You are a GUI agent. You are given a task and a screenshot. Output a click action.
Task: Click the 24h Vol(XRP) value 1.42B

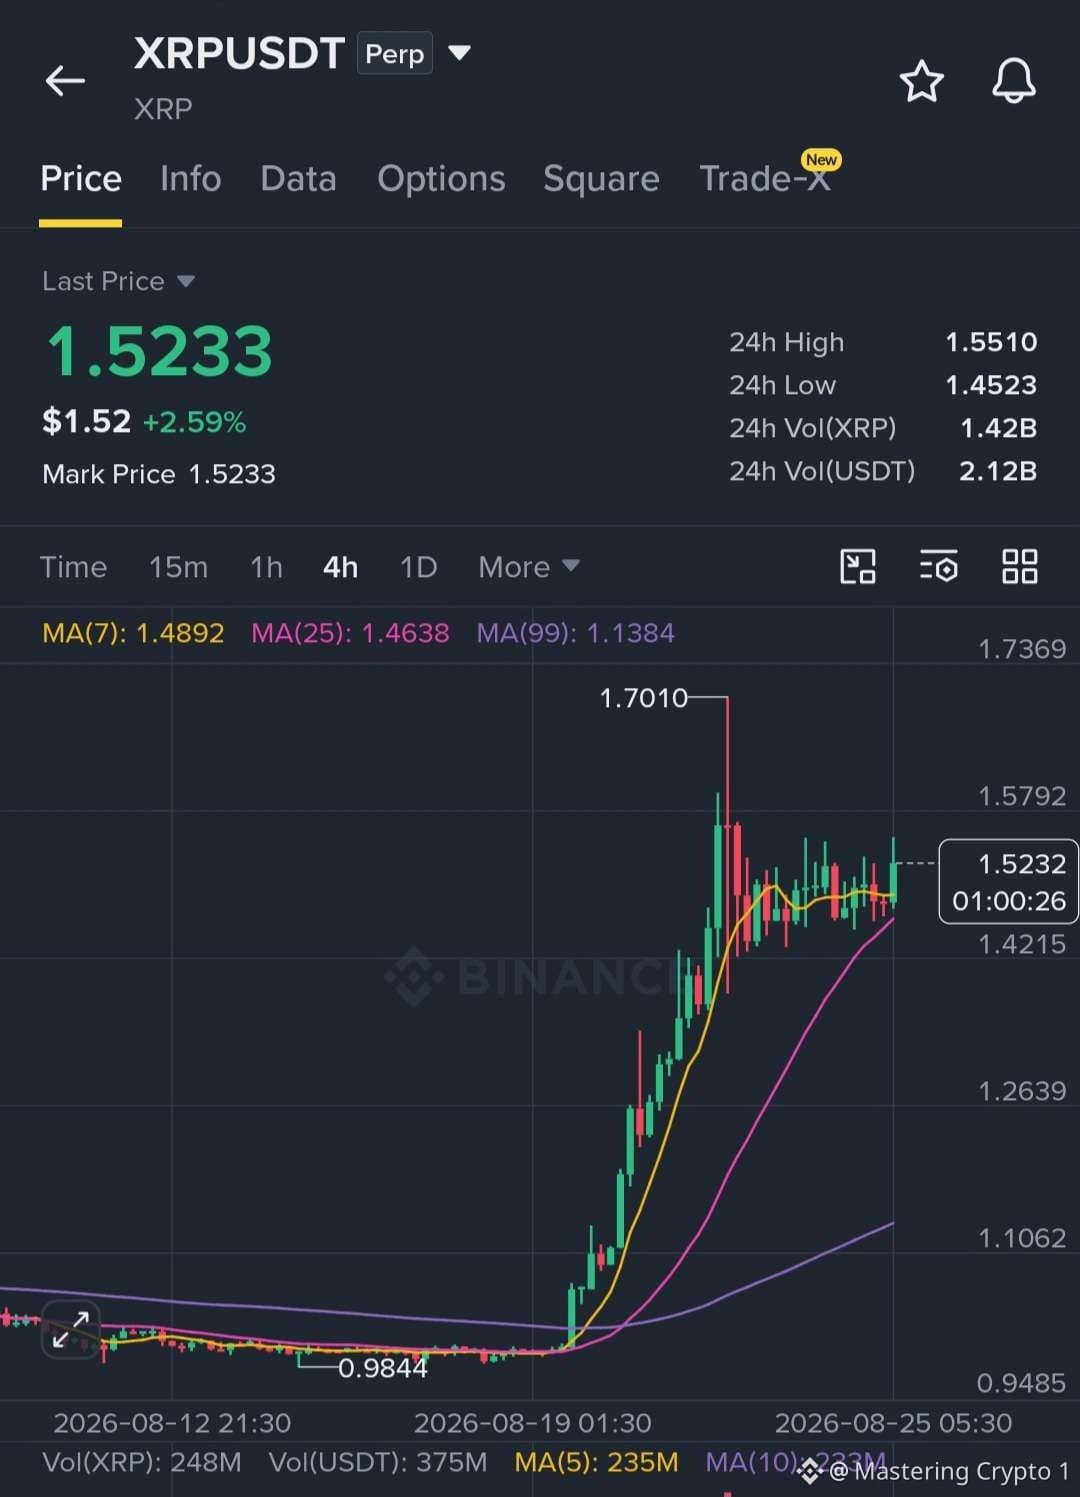(x=998, y=428)
